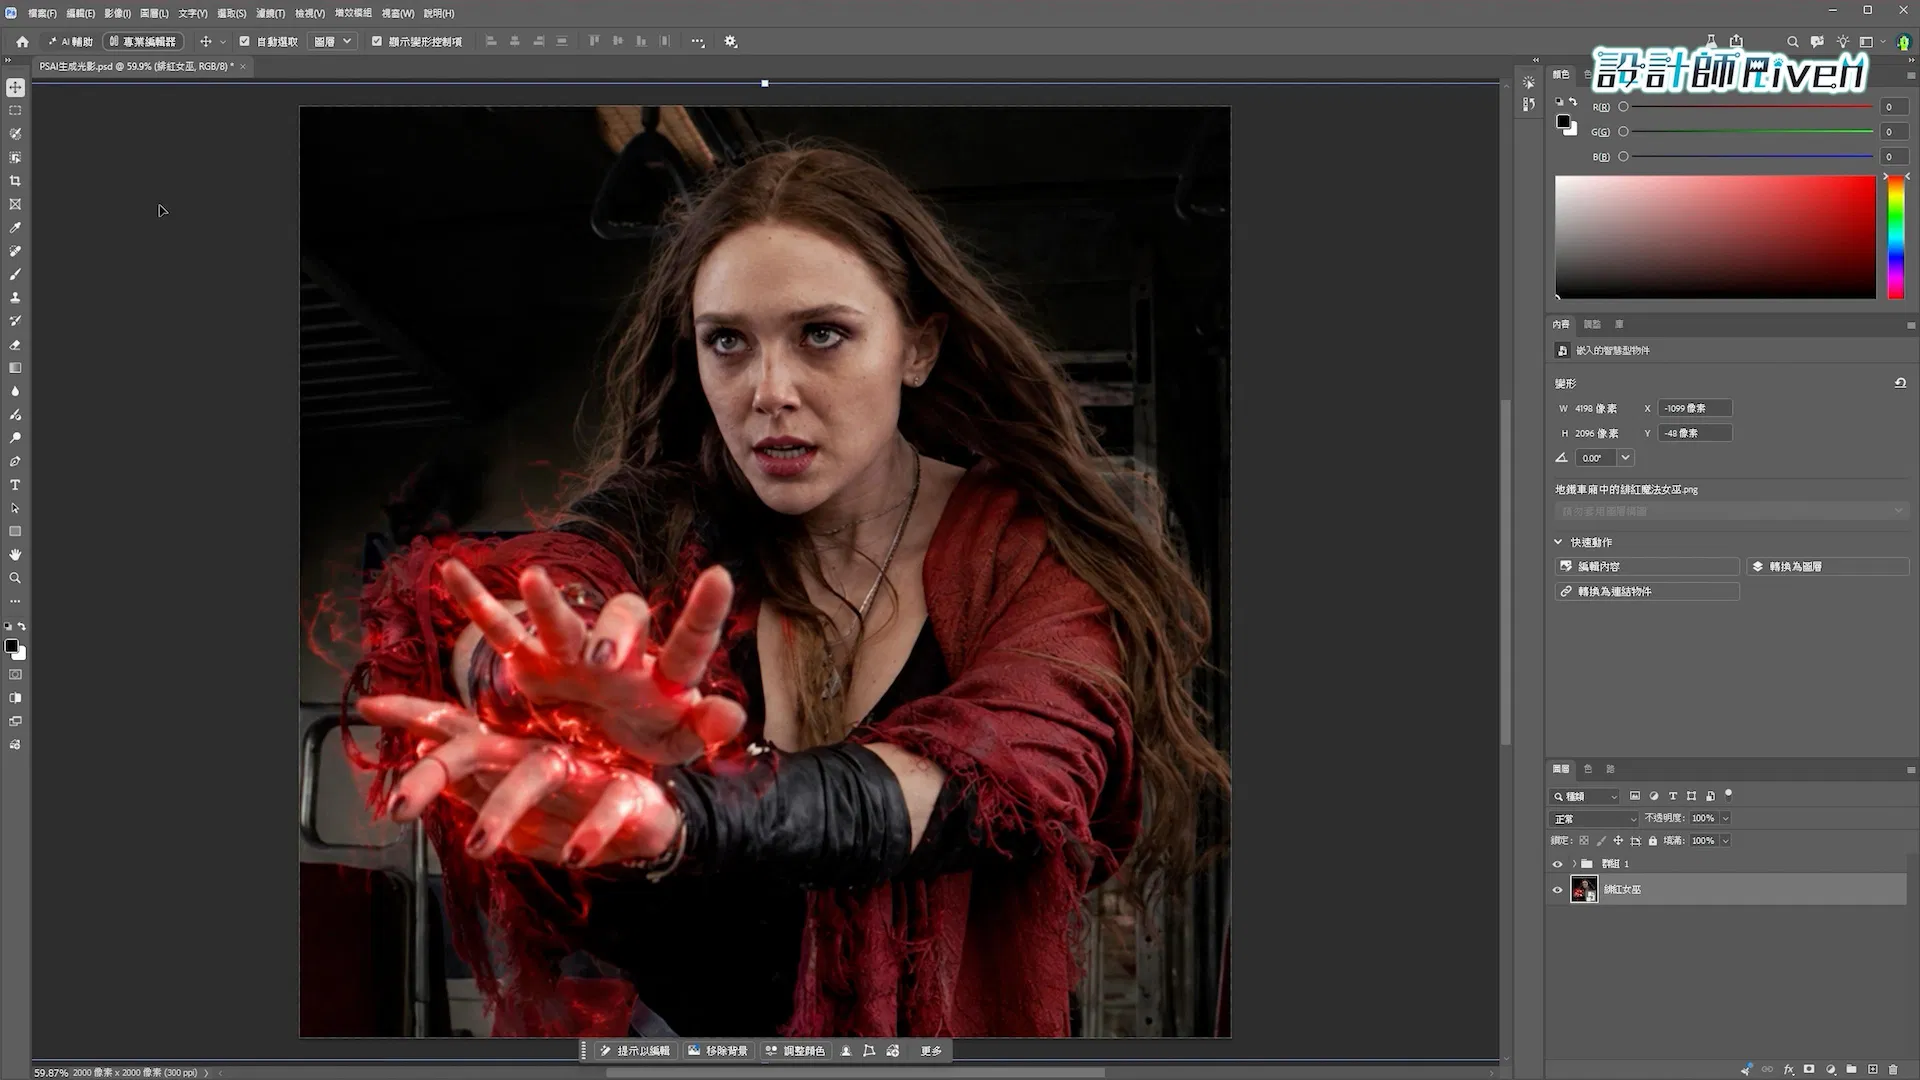Create a new layer with plus icon
Screen dimensions: 1920x1080
click(x=1872, y=1069)
